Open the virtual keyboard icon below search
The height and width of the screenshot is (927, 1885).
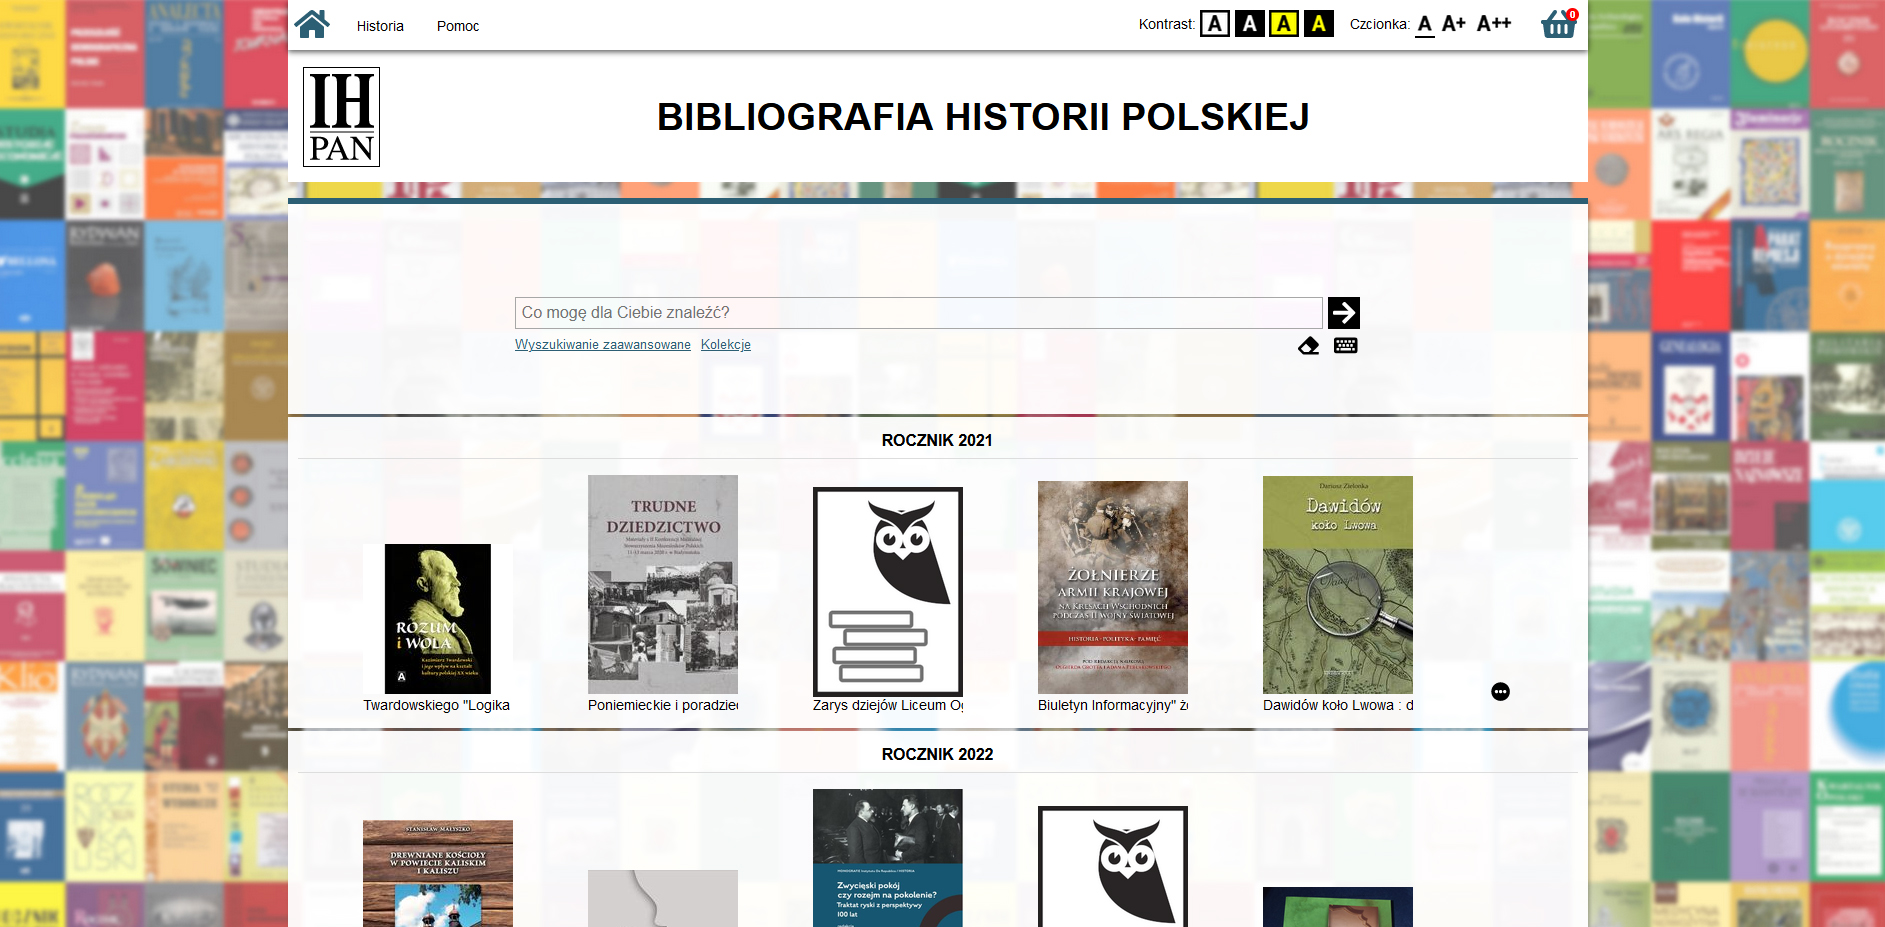1344,345
